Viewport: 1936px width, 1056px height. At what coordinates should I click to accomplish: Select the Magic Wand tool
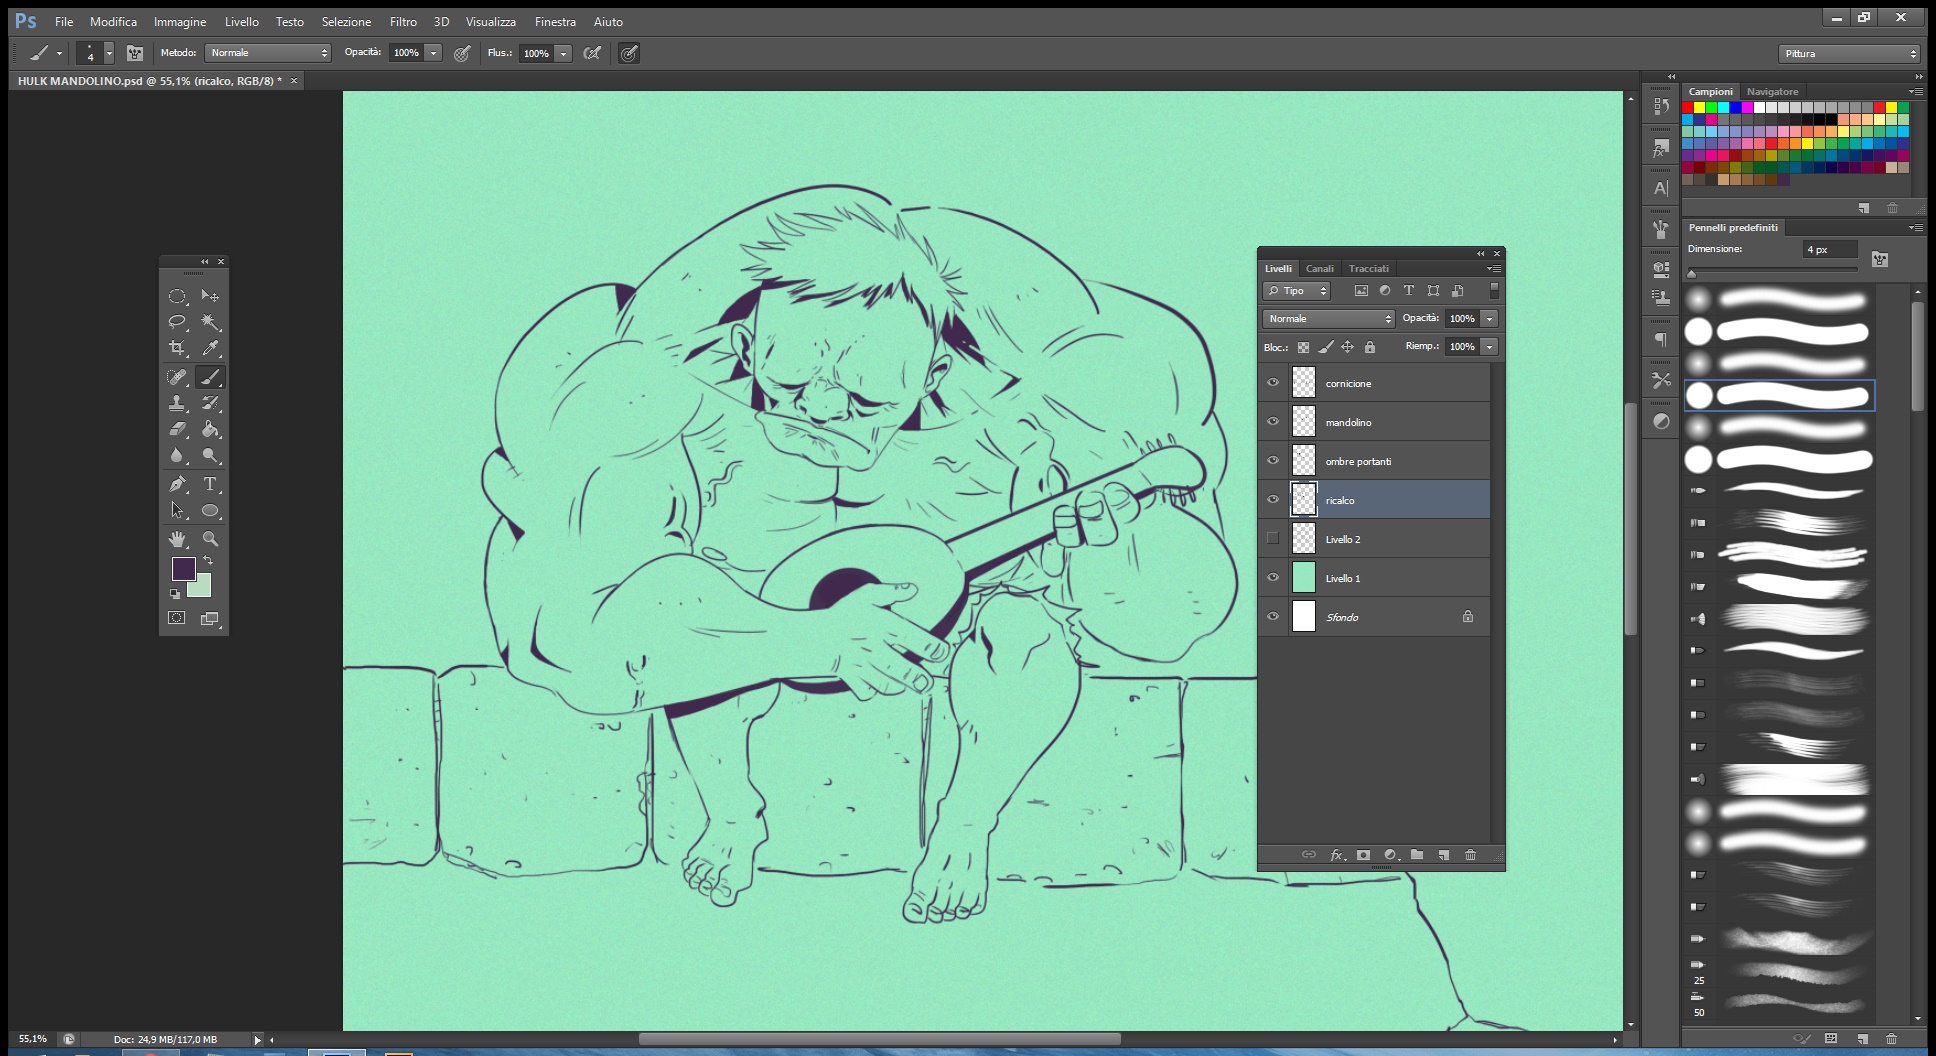click(210, 322)
